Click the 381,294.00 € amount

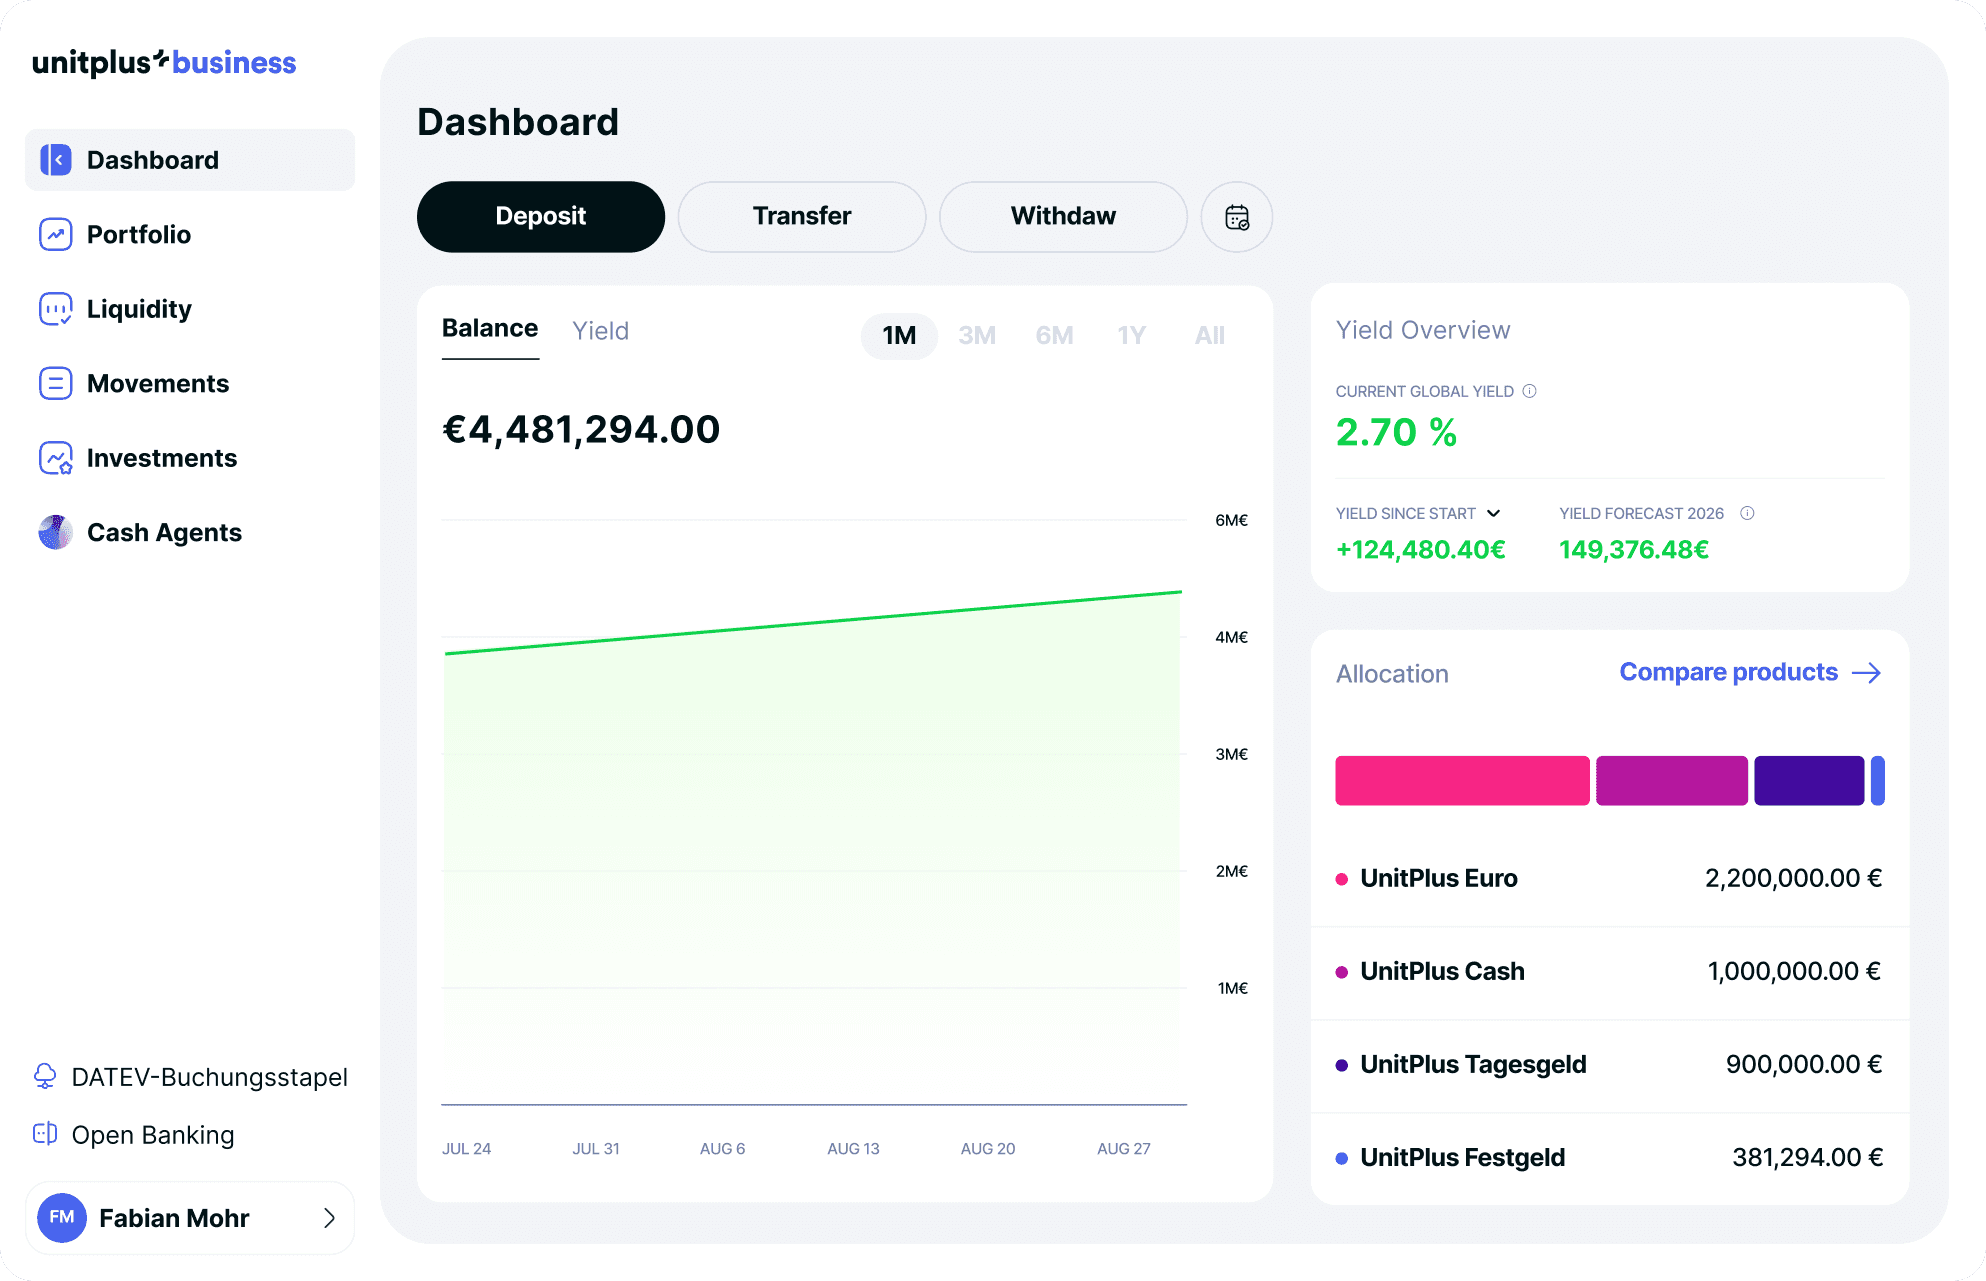[x=1807, y=1157]
